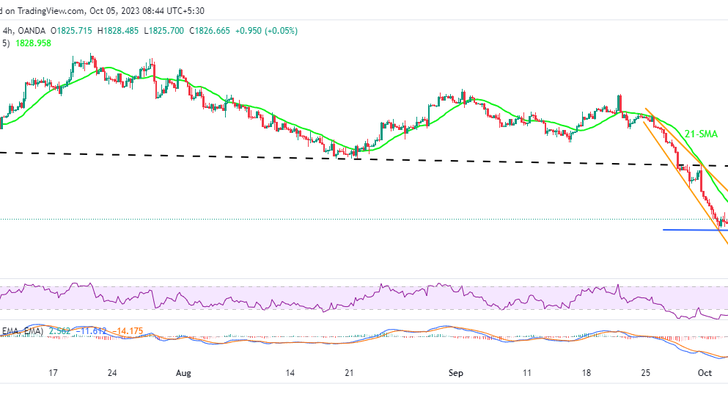The height and width of the screenshot is (409, 728).
Task: Click the close price value C1826.665
Action: [209, 31]
